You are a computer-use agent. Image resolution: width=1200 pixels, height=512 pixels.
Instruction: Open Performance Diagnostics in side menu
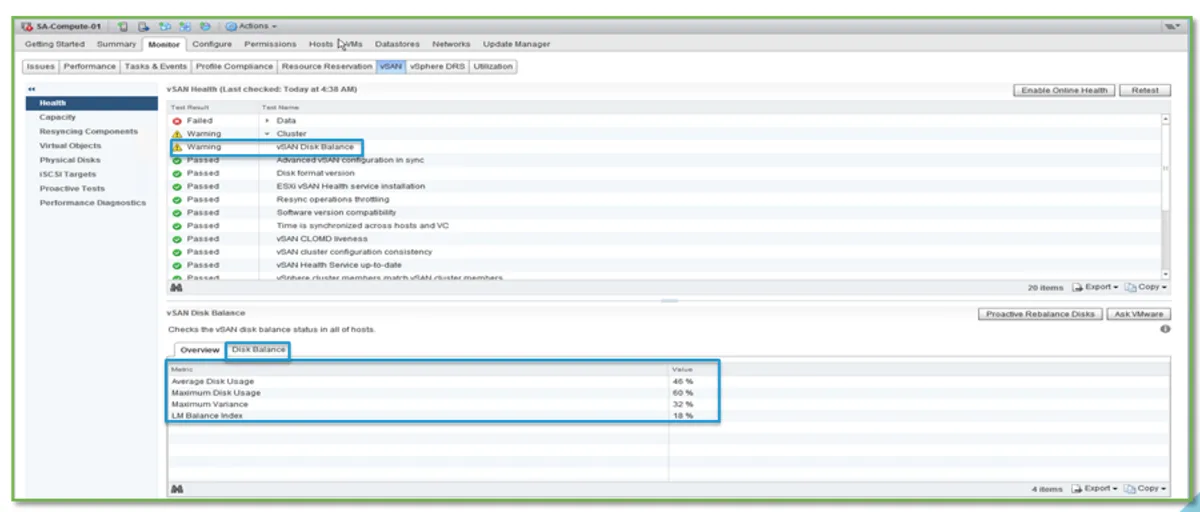point(91,203)
